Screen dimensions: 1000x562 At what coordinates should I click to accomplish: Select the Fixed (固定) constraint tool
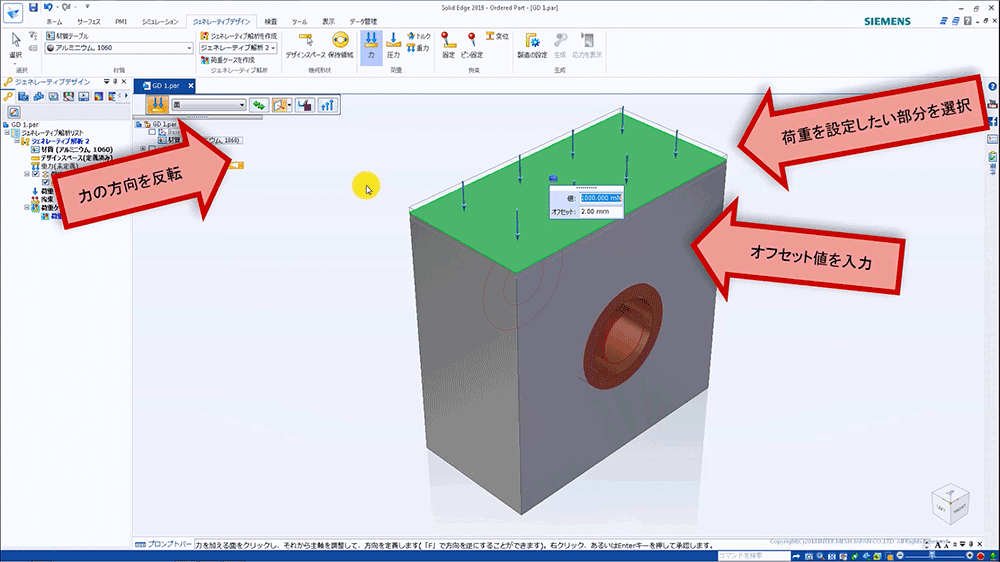(448, 46)
